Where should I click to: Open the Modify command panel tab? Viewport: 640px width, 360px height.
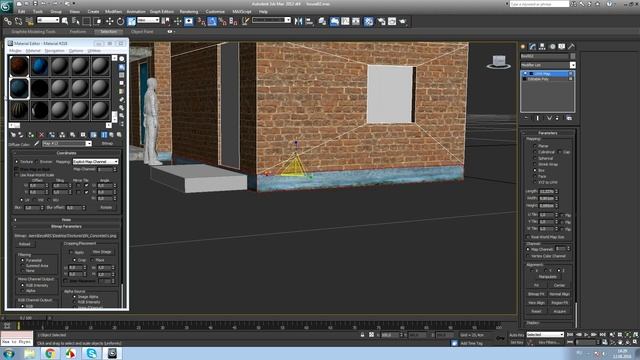532,47
